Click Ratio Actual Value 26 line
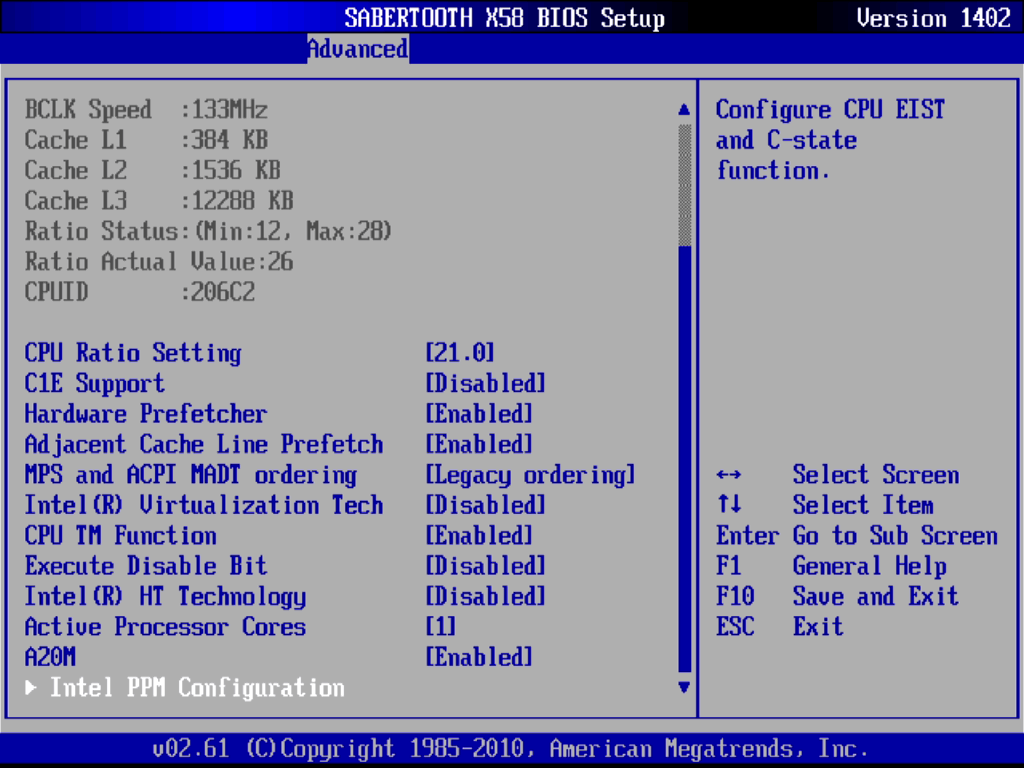Screen dimensions: 1024x768 click(159, 261)
